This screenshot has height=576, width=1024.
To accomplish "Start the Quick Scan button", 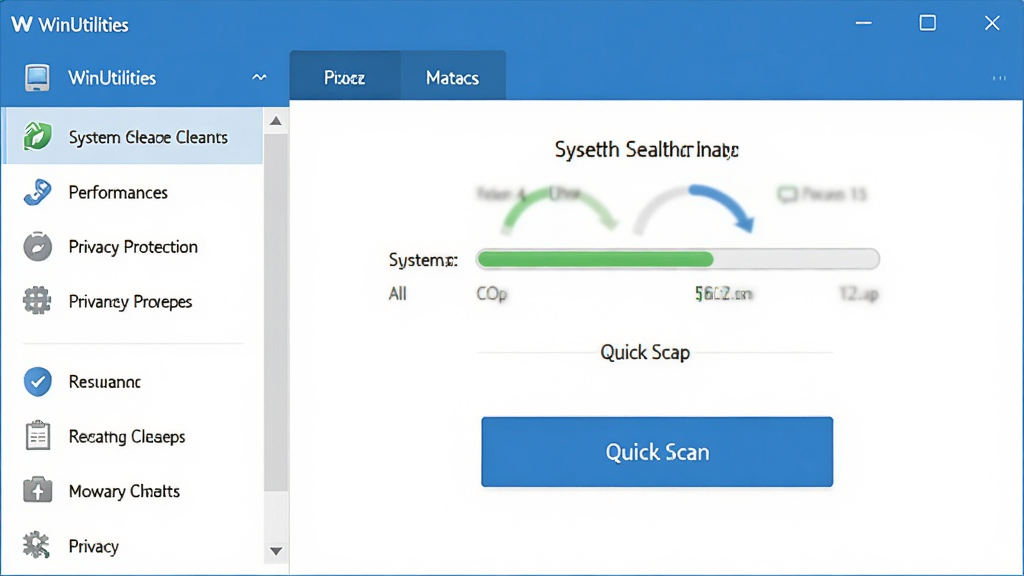I will coord(657,452).
